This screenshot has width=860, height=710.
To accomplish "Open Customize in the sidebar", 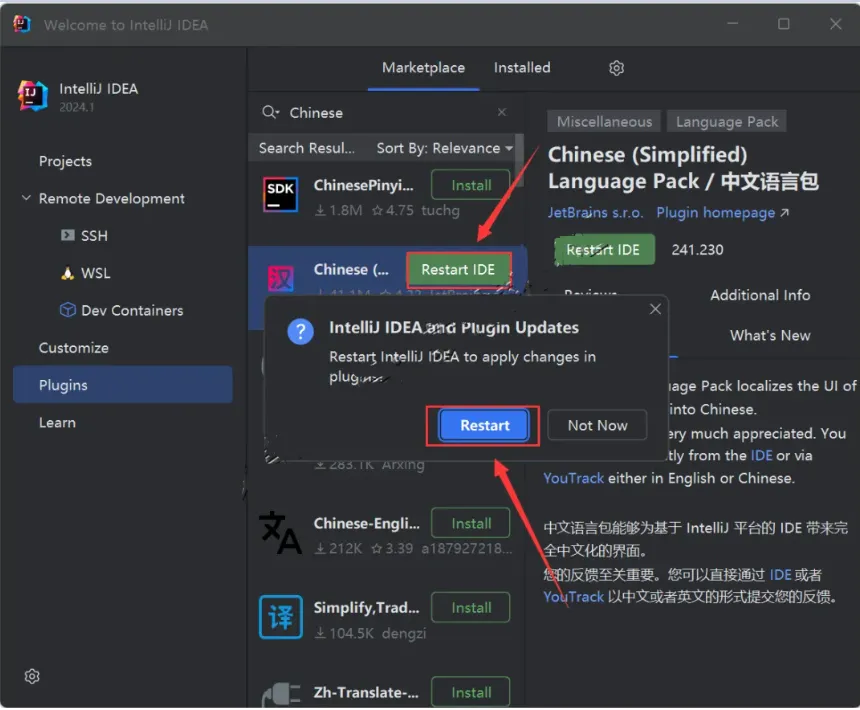I will click(73, 348).
